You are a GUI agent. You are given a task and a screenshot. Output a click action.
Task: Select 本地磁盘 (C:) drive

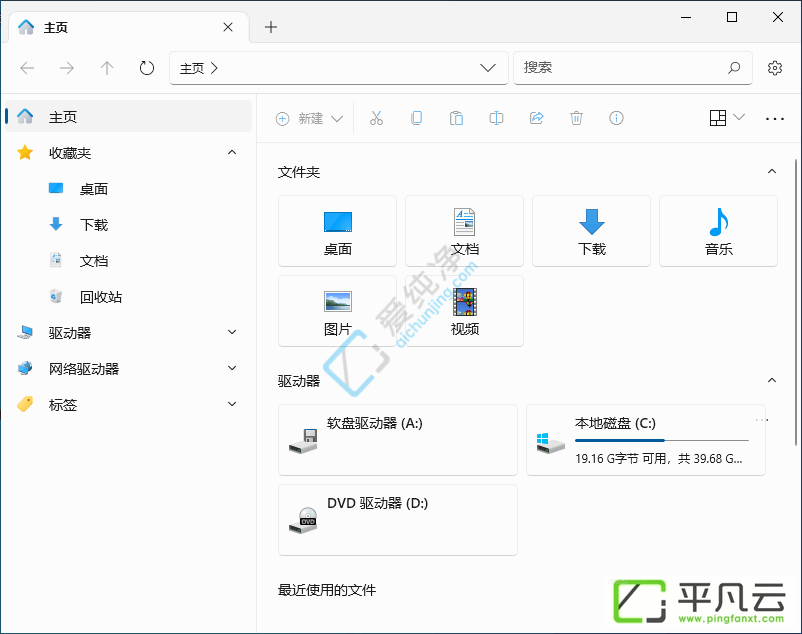646,440
